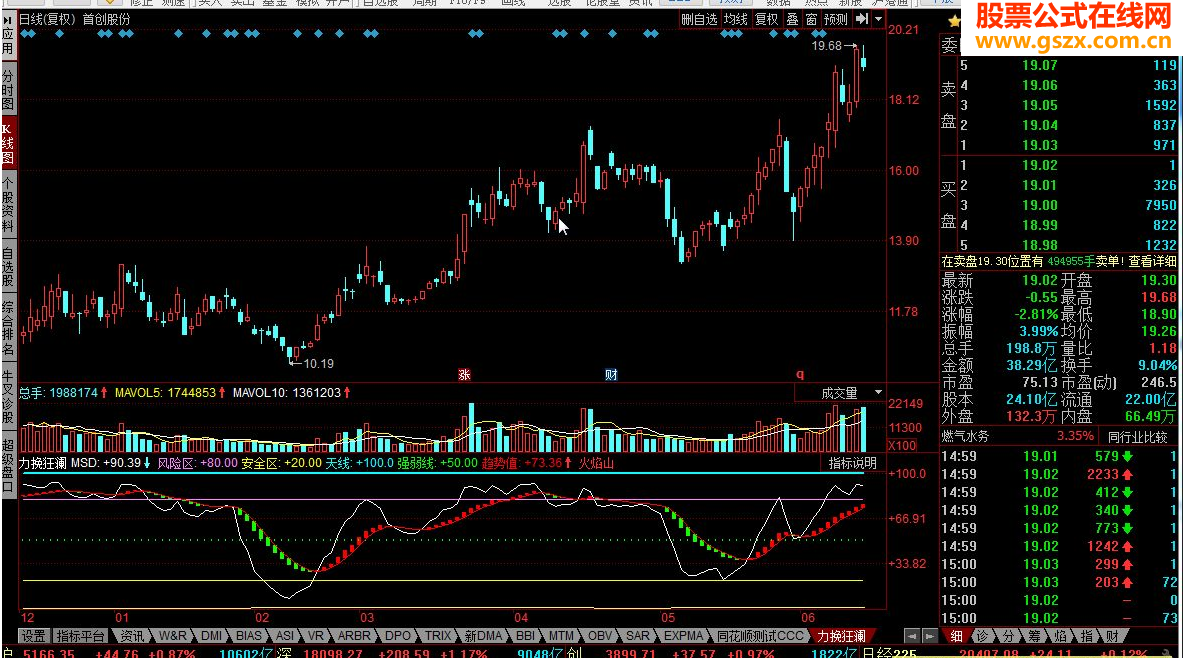This screenshot has height=658, width=1183.
Task: Click the scroll-left arrow below trade list
Action: click(x=913, y=636)
